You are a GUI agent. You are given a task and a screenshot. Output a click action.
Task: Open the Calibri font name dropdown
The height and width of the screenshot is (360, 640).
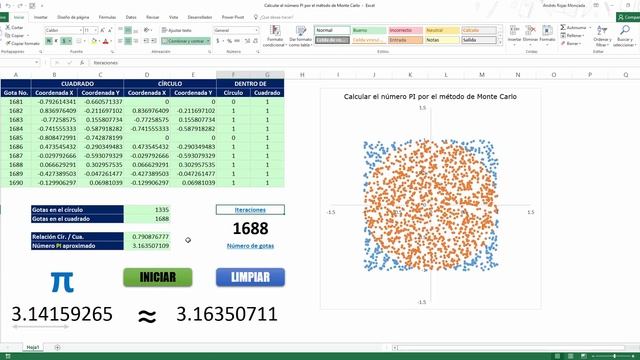pyautogui.click(x=80, y=30)
